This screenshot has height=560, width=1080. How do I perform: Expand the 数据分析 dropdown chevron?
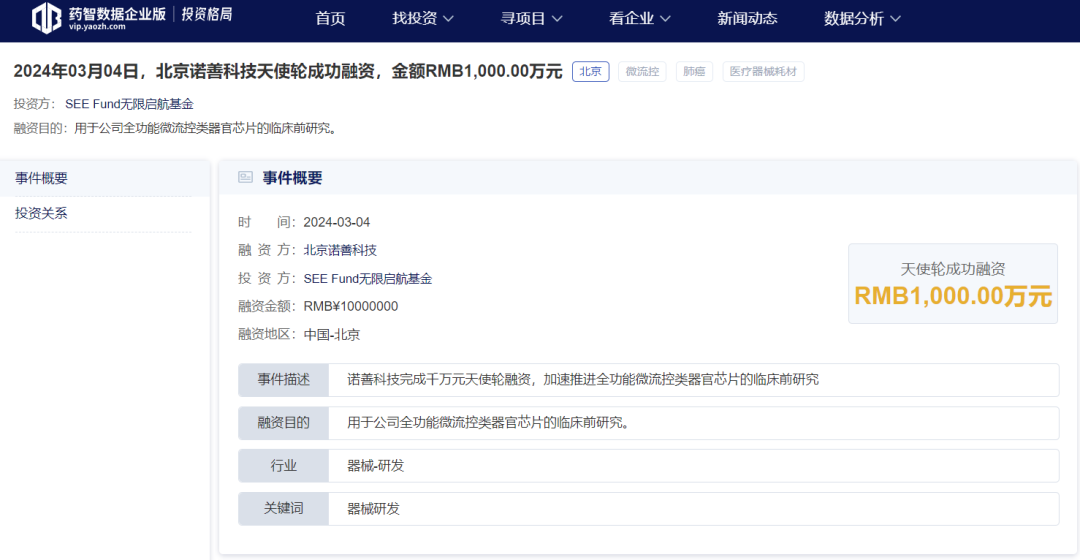click(x=895, y=19)
